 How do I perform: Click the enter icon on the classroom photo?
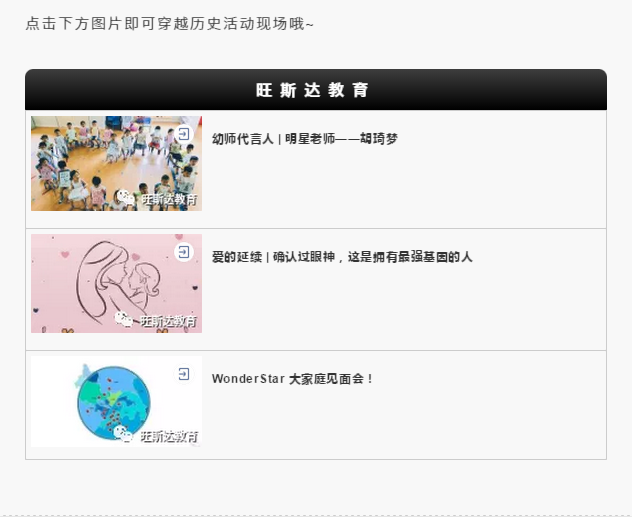coord(184,134)
